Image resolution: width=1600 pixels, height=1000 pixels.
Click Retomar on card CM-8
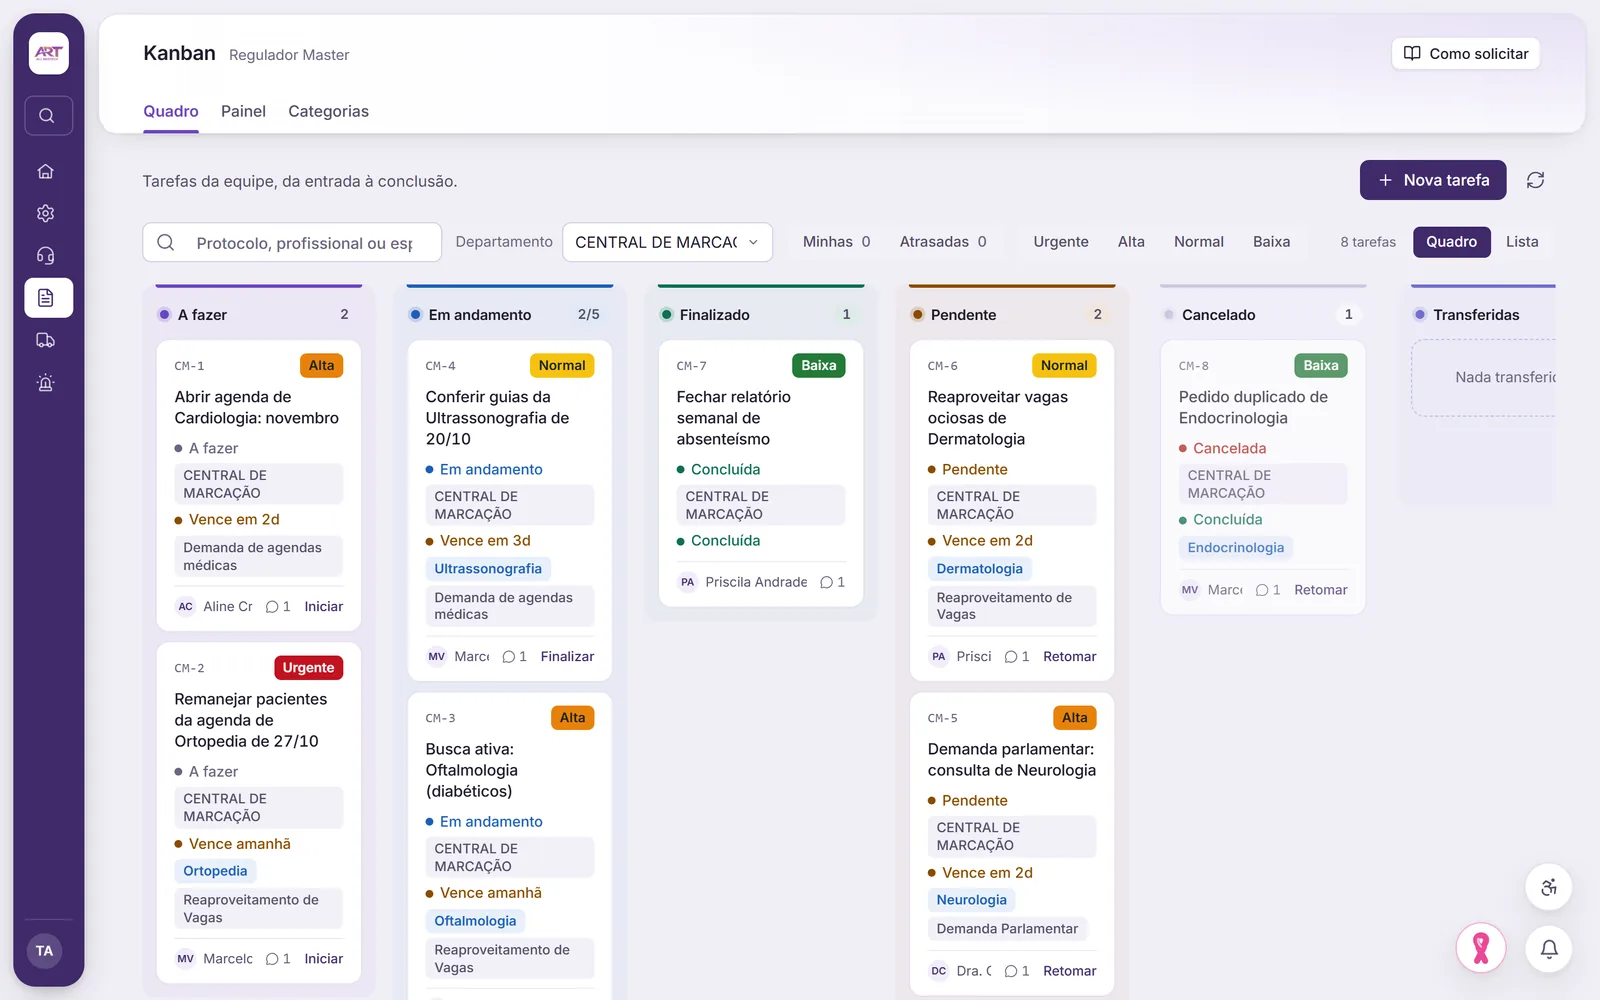coord(1320,590)
